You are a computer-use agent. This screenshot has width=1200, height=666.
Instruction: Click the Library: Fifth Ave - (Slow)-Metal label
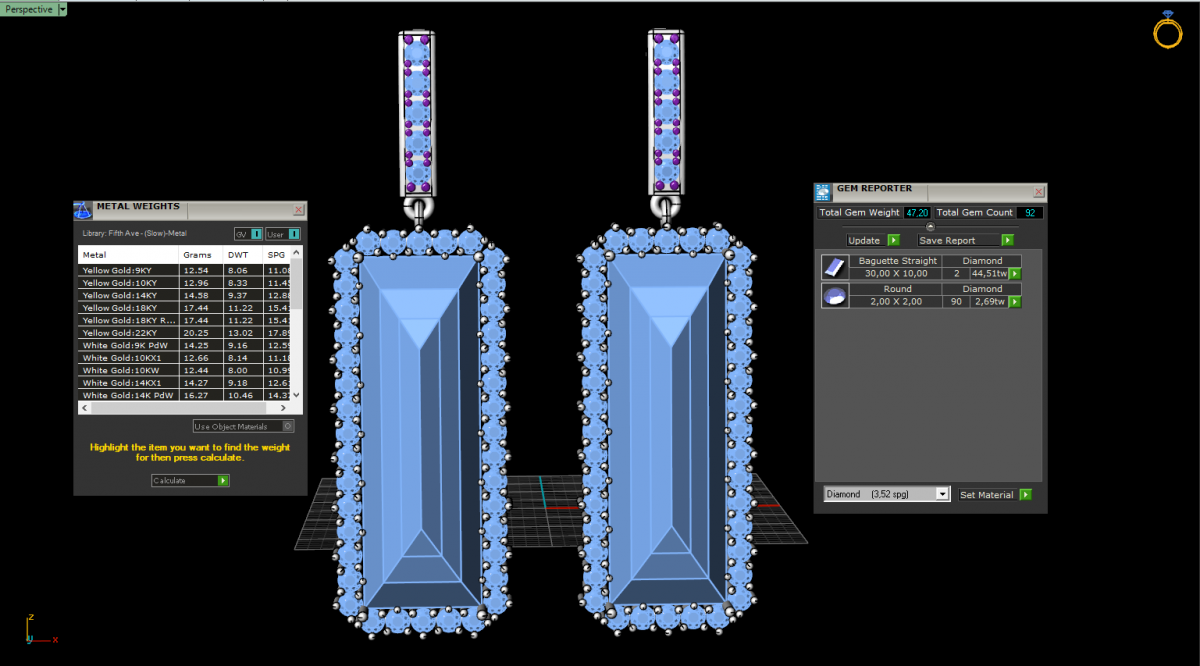pos(134,234)
